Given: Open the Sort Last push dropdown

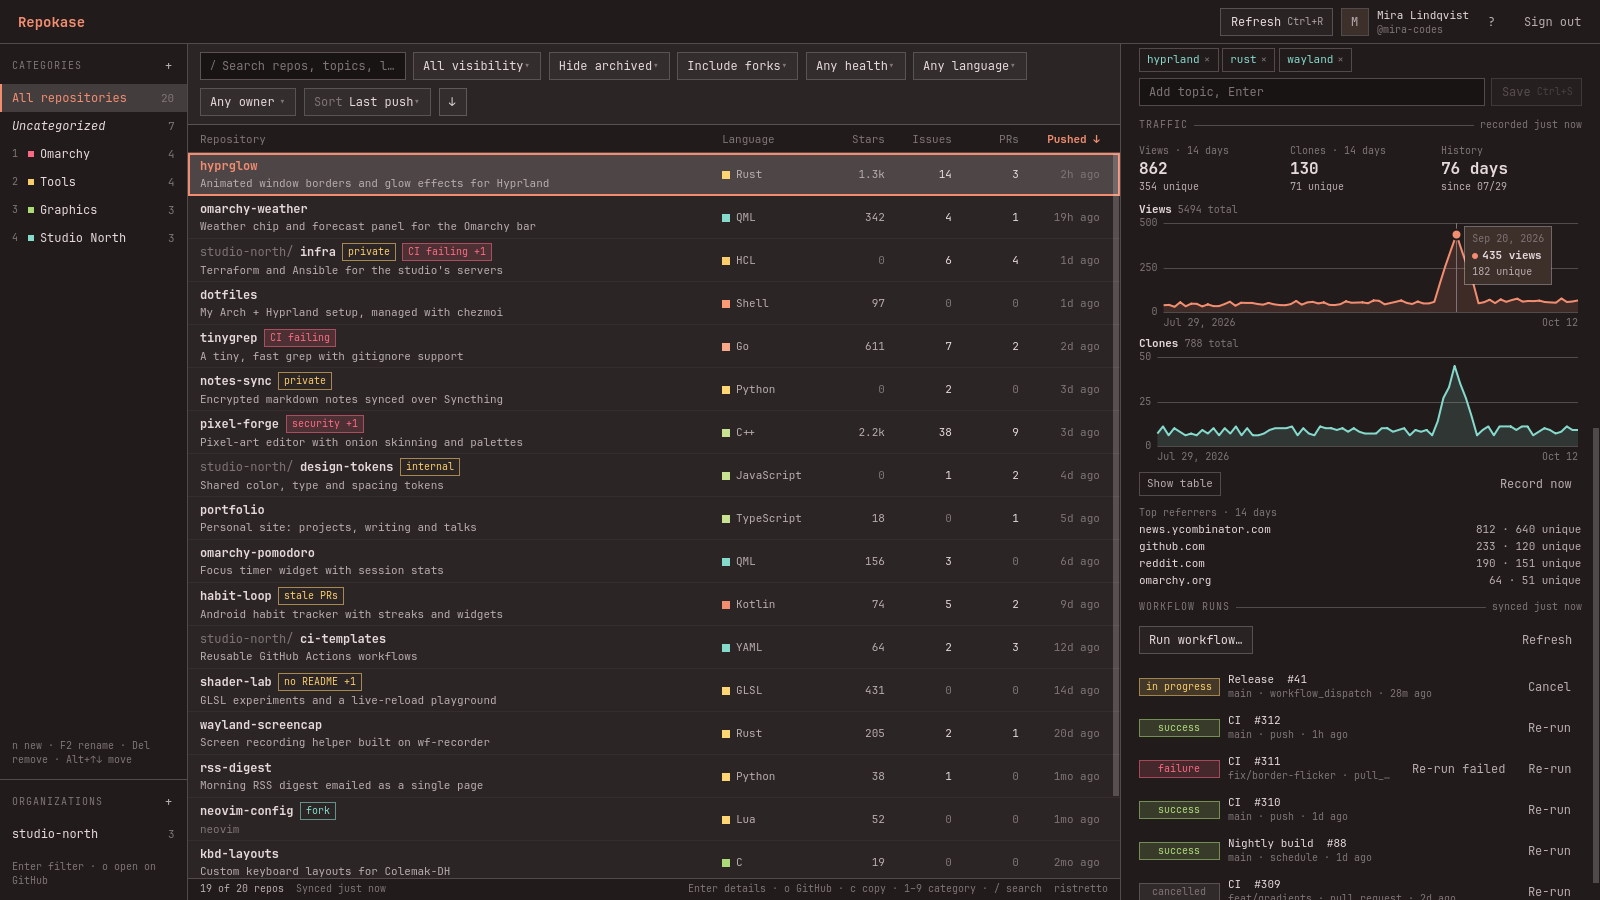Looking at the screenshot, I should pos(367,102).
